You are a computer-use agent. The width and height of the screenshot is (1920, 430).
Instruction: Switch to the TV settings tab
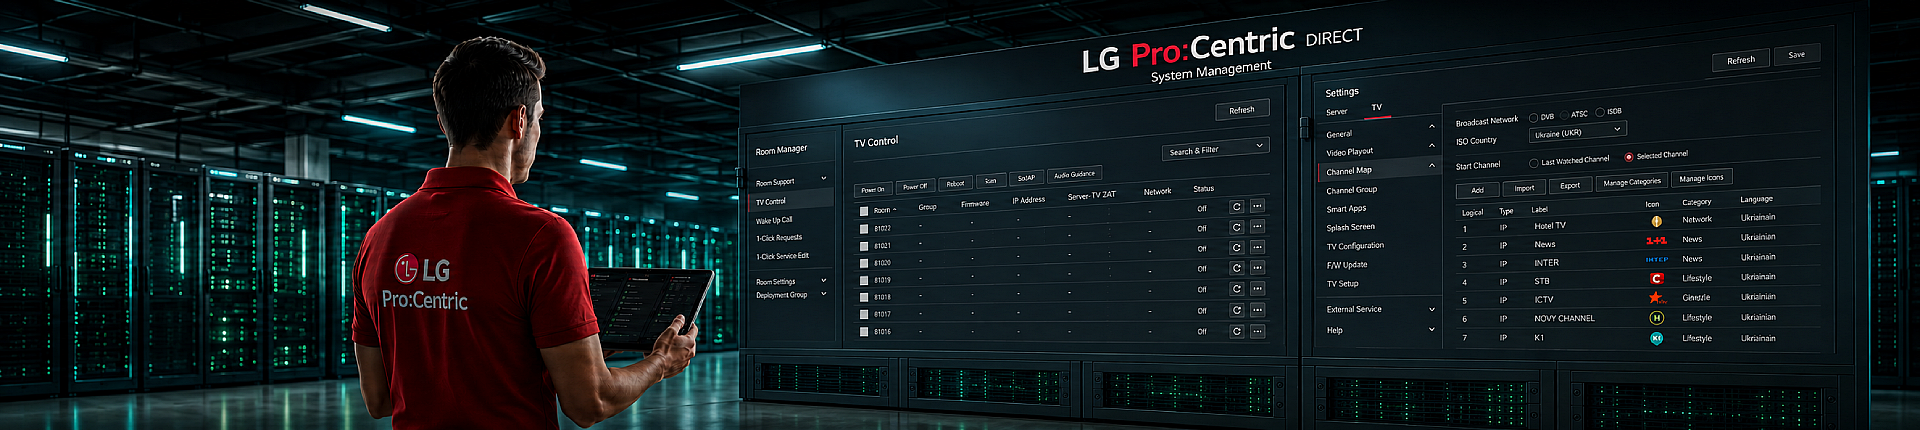(x=1377, y=107)
